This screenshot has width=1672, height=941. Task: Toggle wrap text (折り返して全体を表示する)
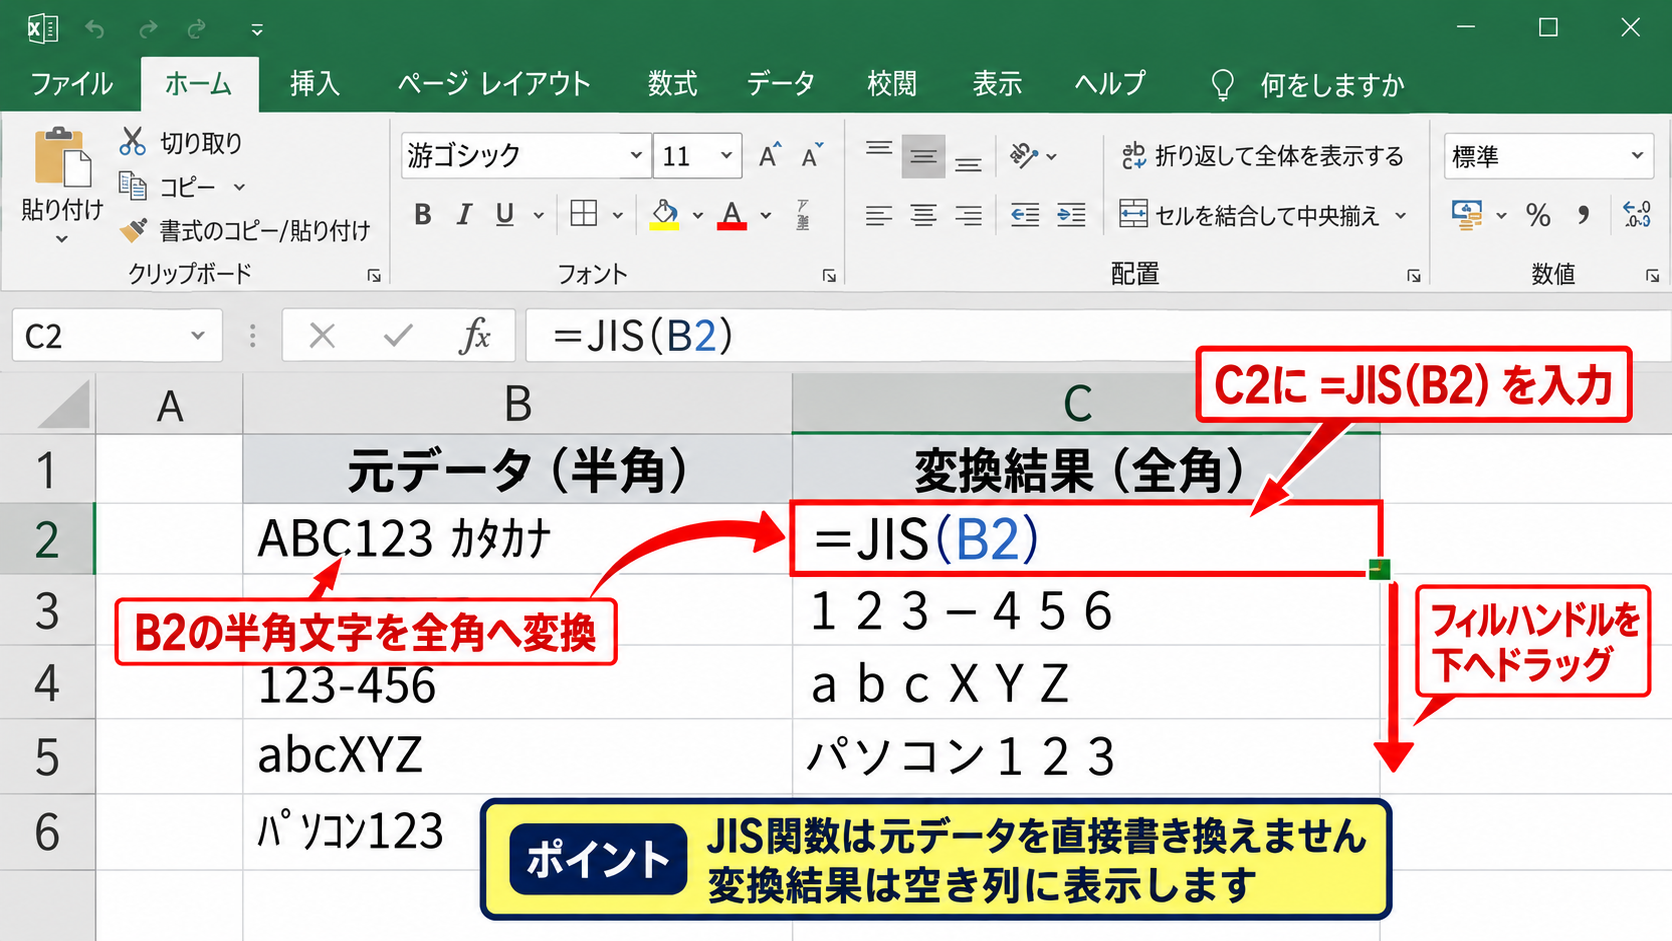click(x=1263, y=156)
